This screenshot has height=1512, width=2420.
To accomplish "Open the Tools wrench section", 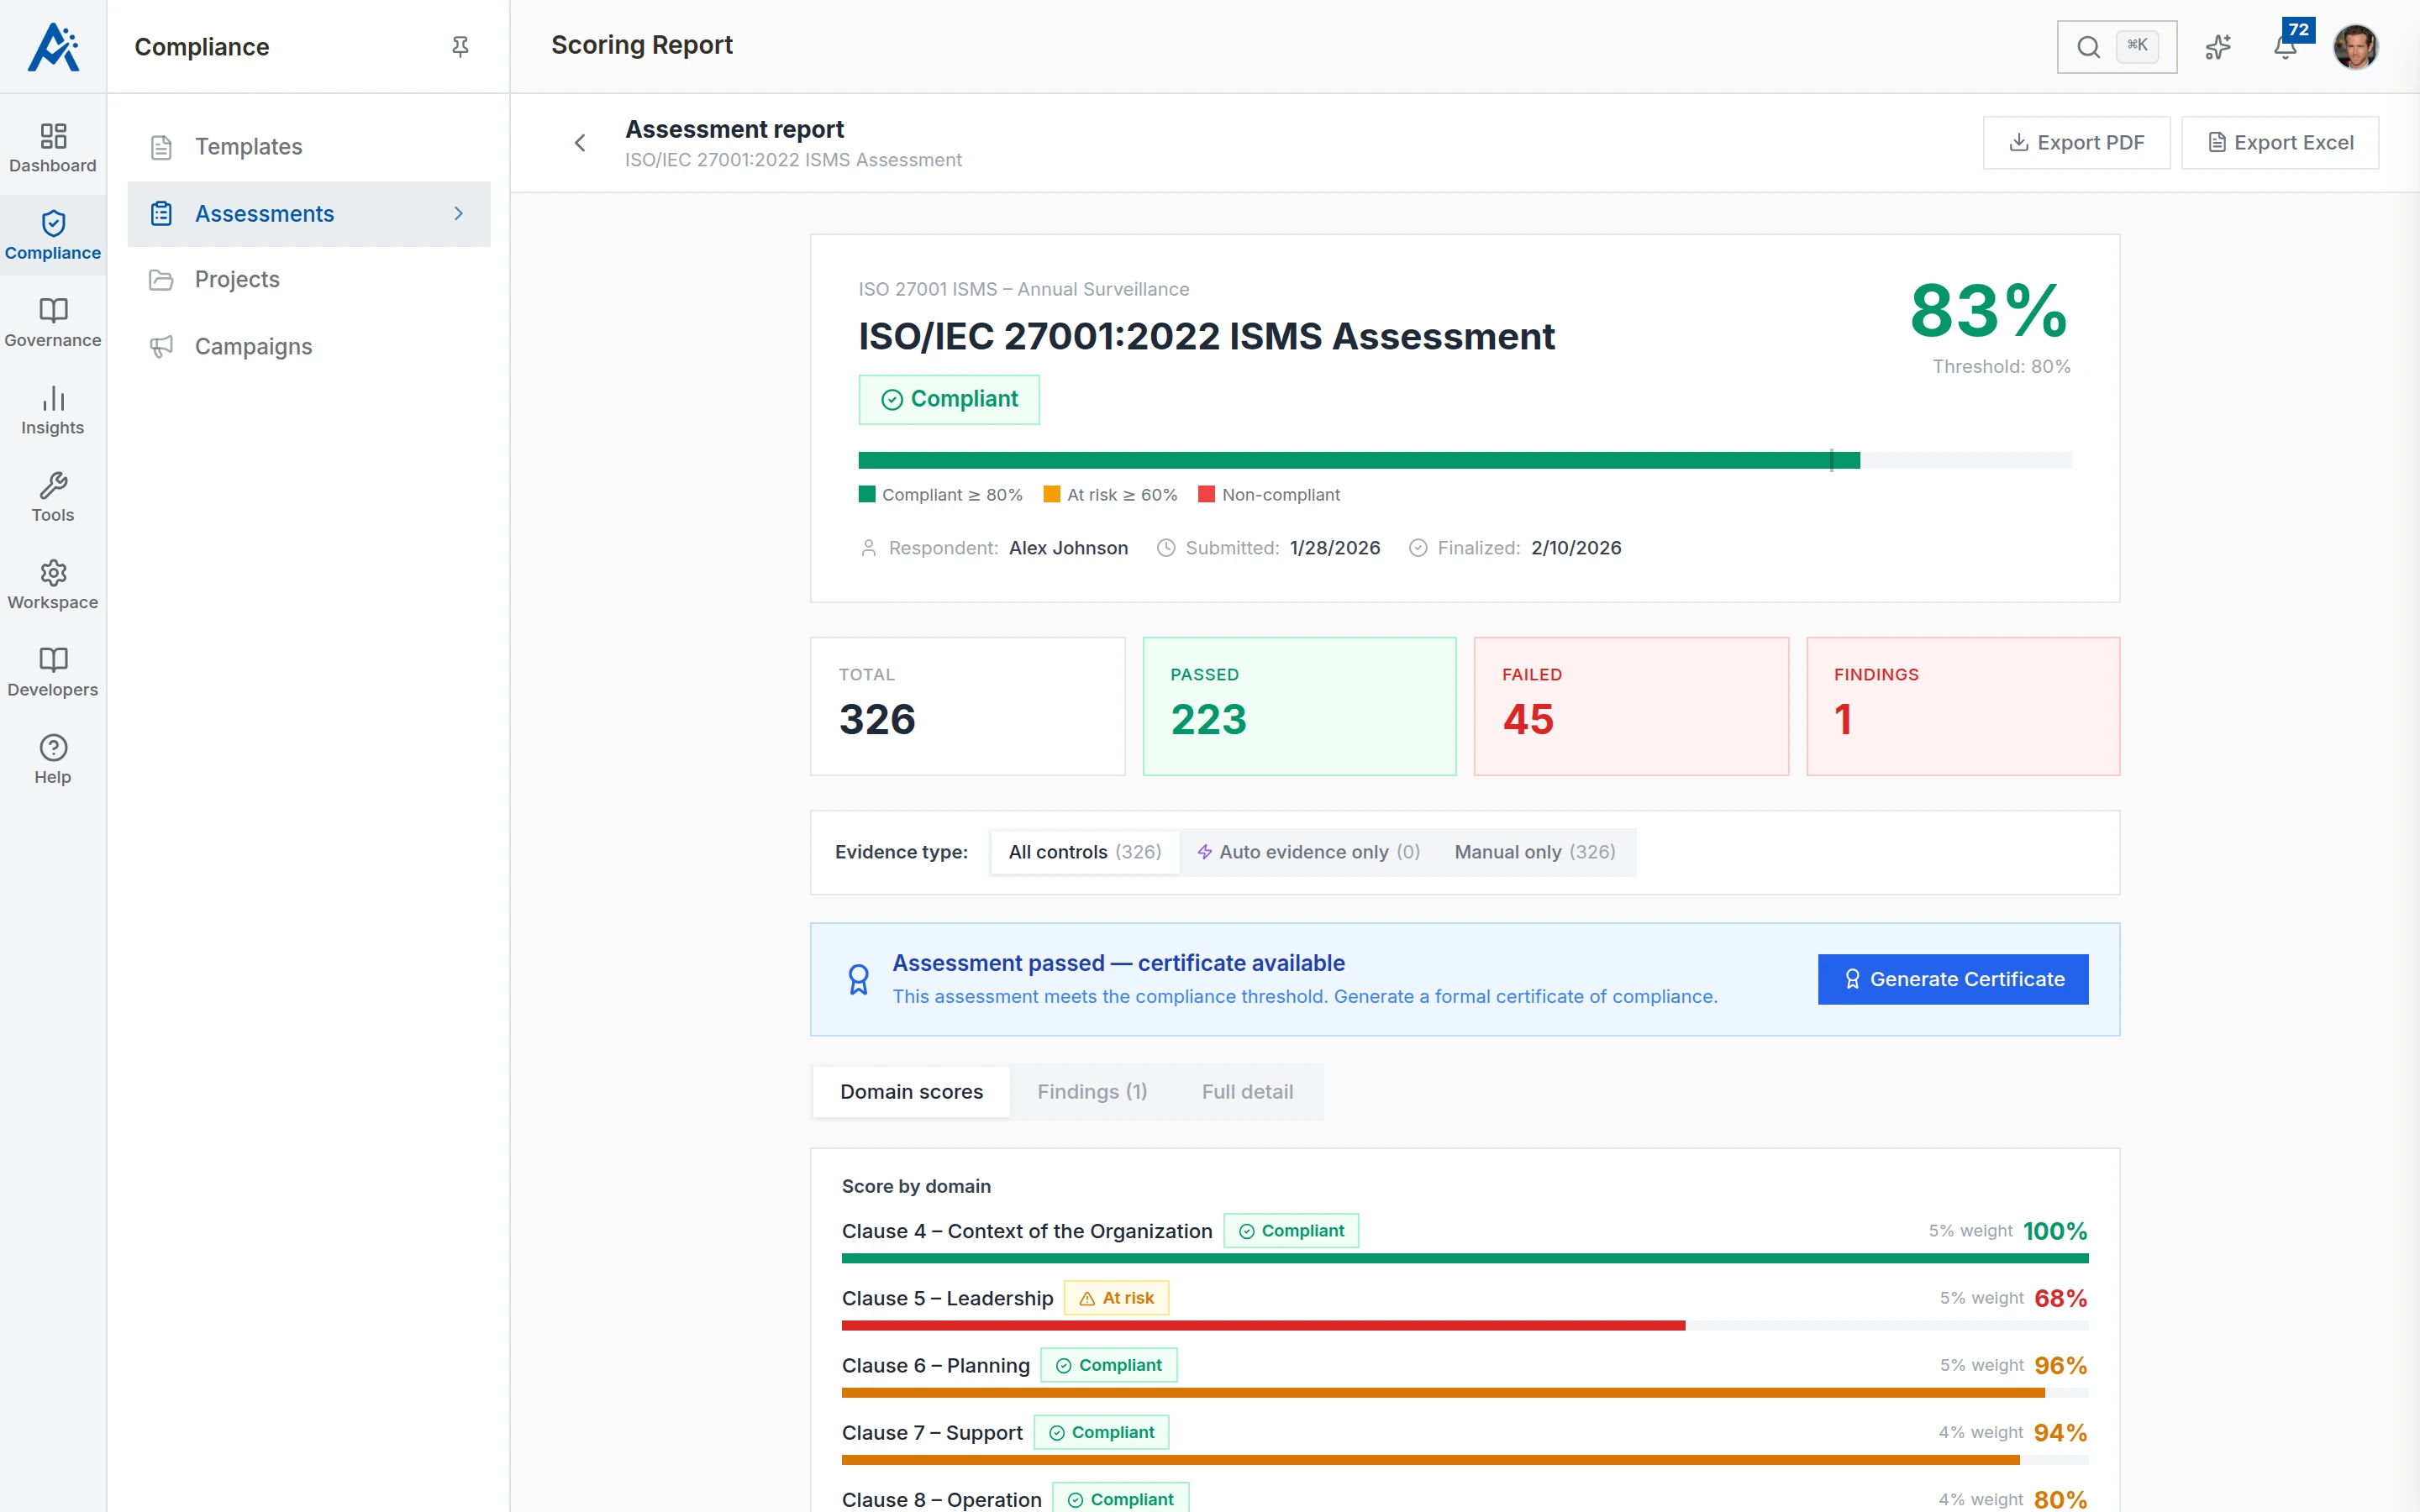I will tap(53, 498).
